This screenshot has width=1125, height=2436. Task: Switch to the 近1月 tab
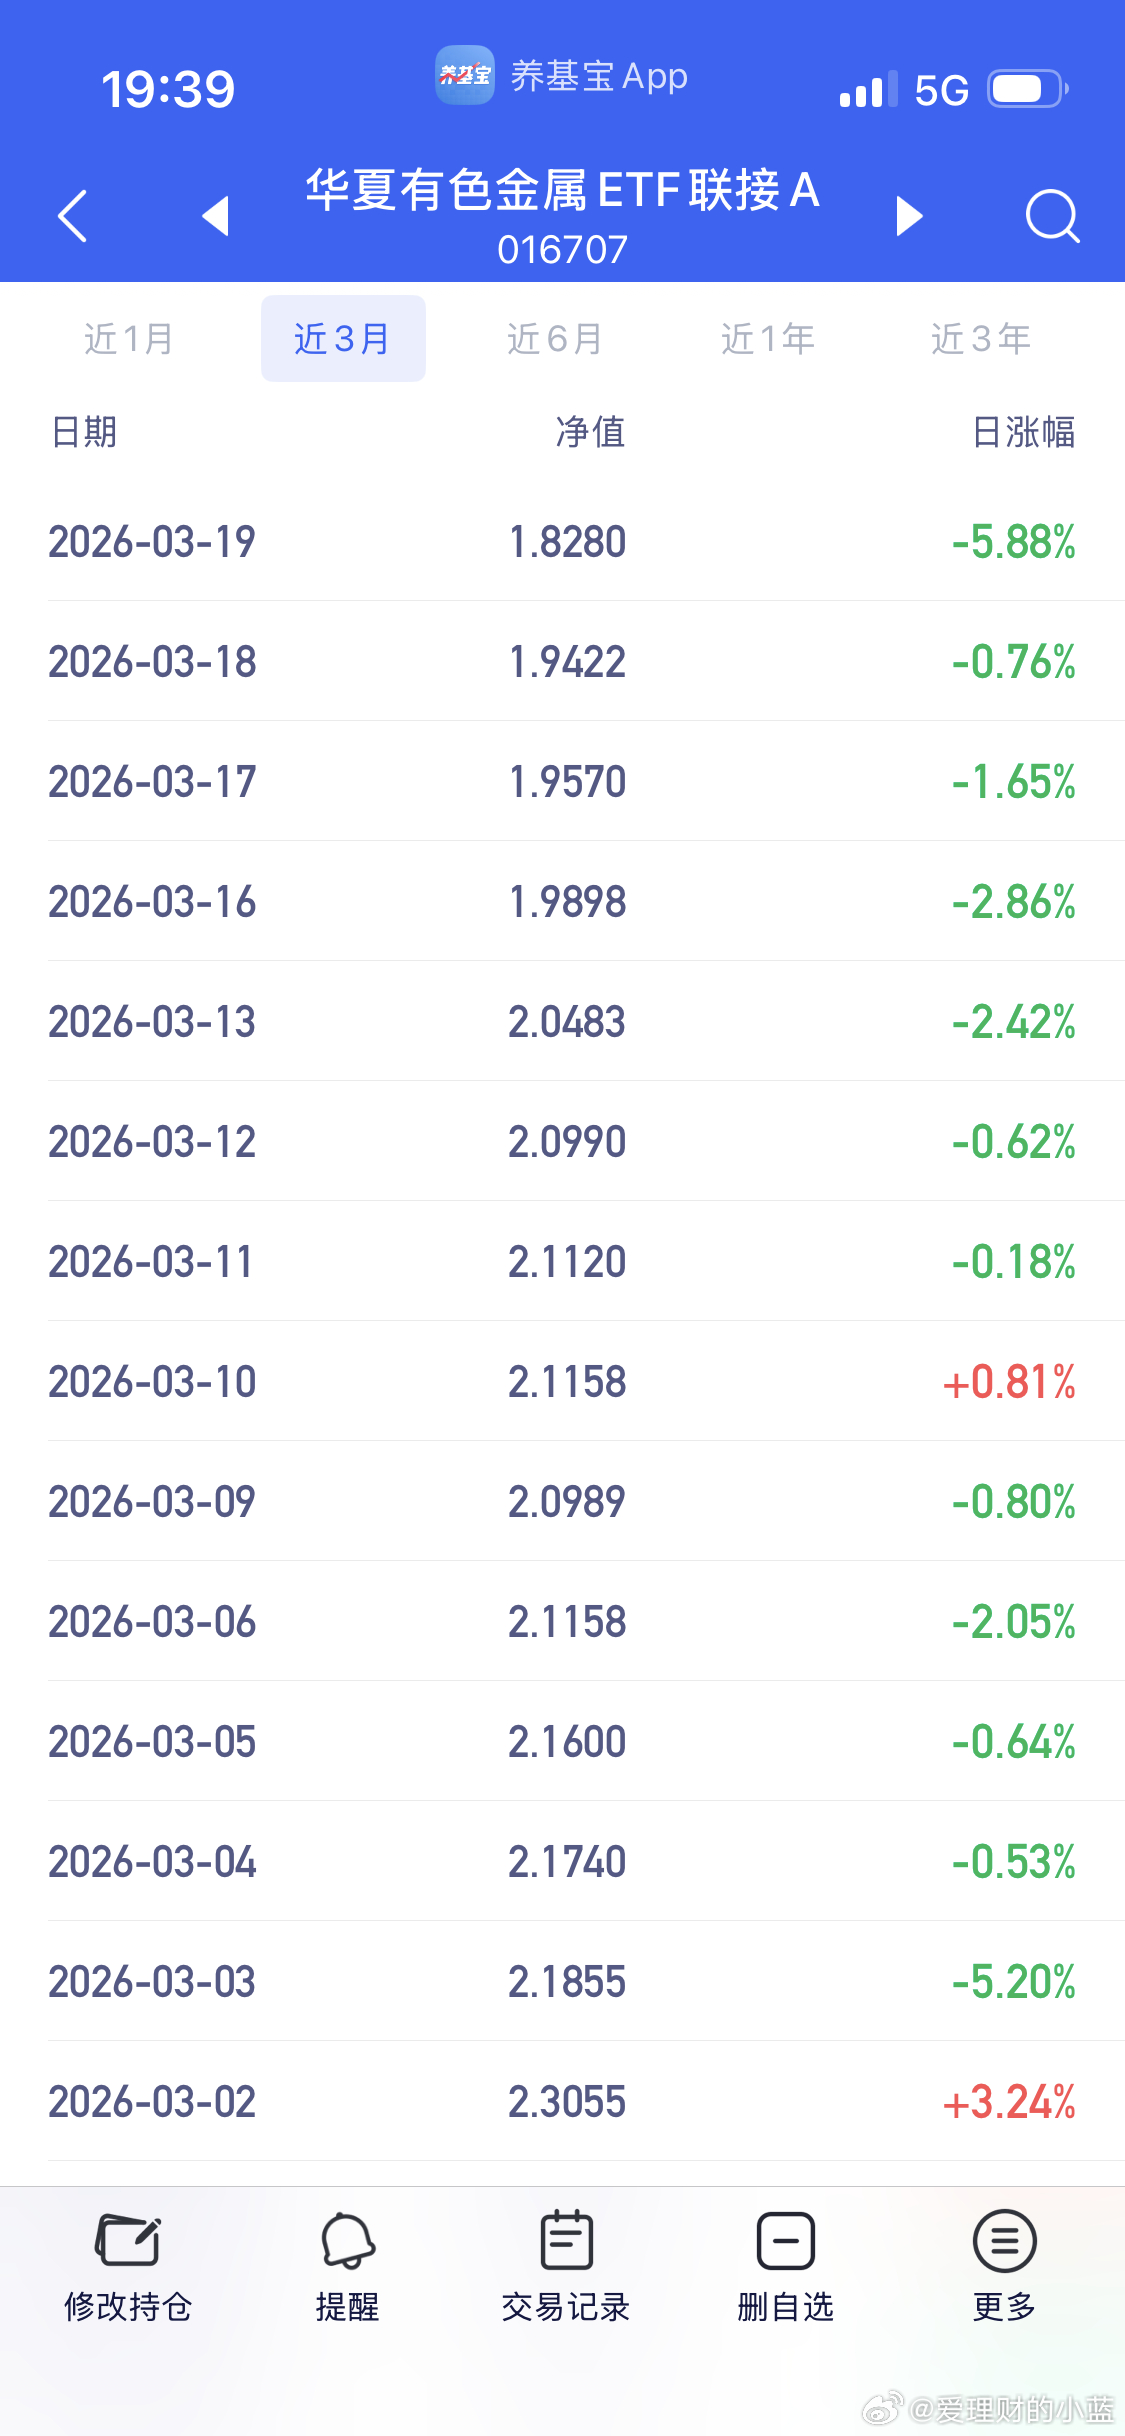pyautogui.click(x=129, y=339)
